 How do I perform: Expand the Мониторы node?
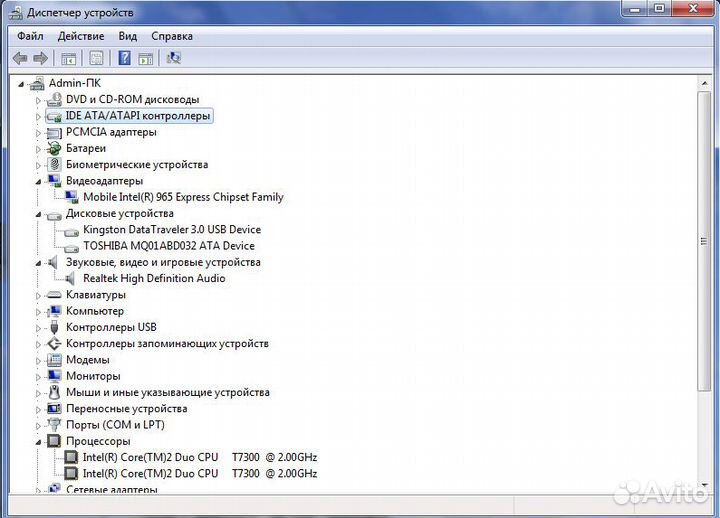pos(39,377)
